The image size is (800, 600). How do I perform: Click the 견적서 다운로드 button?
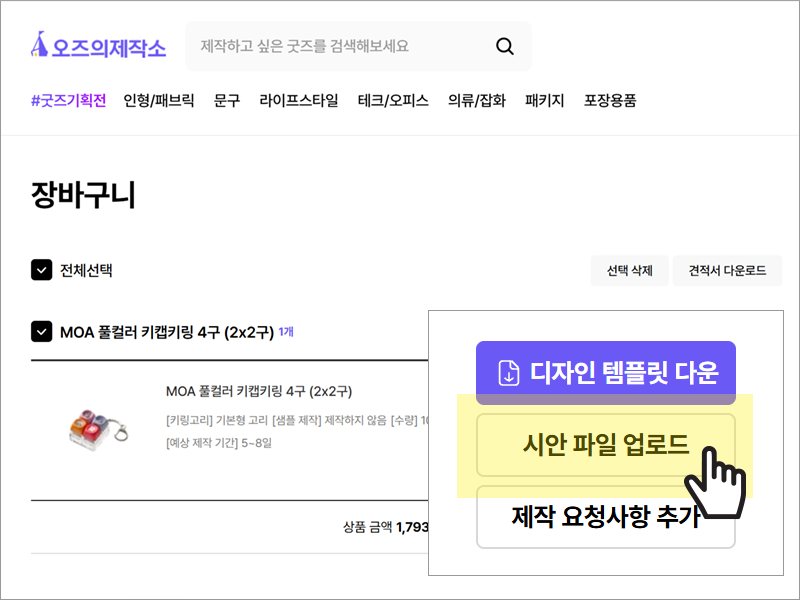[728, 271]
